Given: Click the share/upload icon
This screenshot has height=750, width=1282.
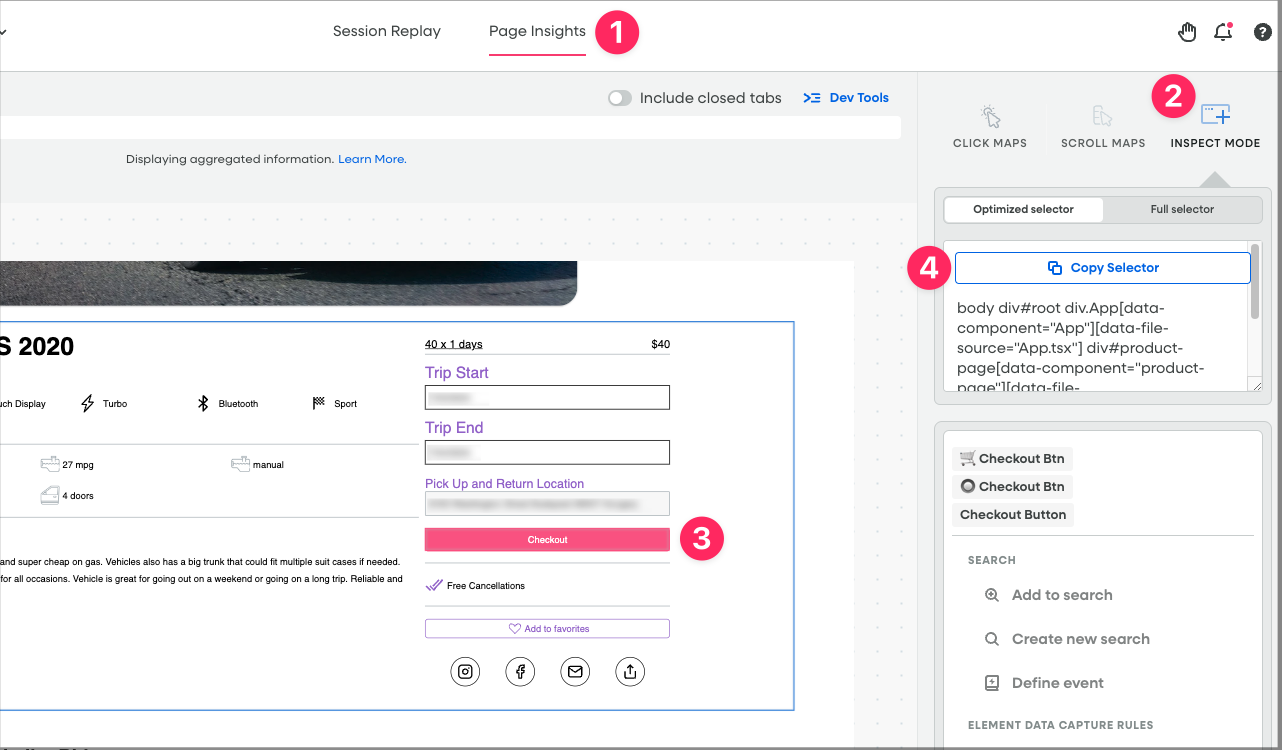Looking at the screenshot, I should (x=630, y=671).
